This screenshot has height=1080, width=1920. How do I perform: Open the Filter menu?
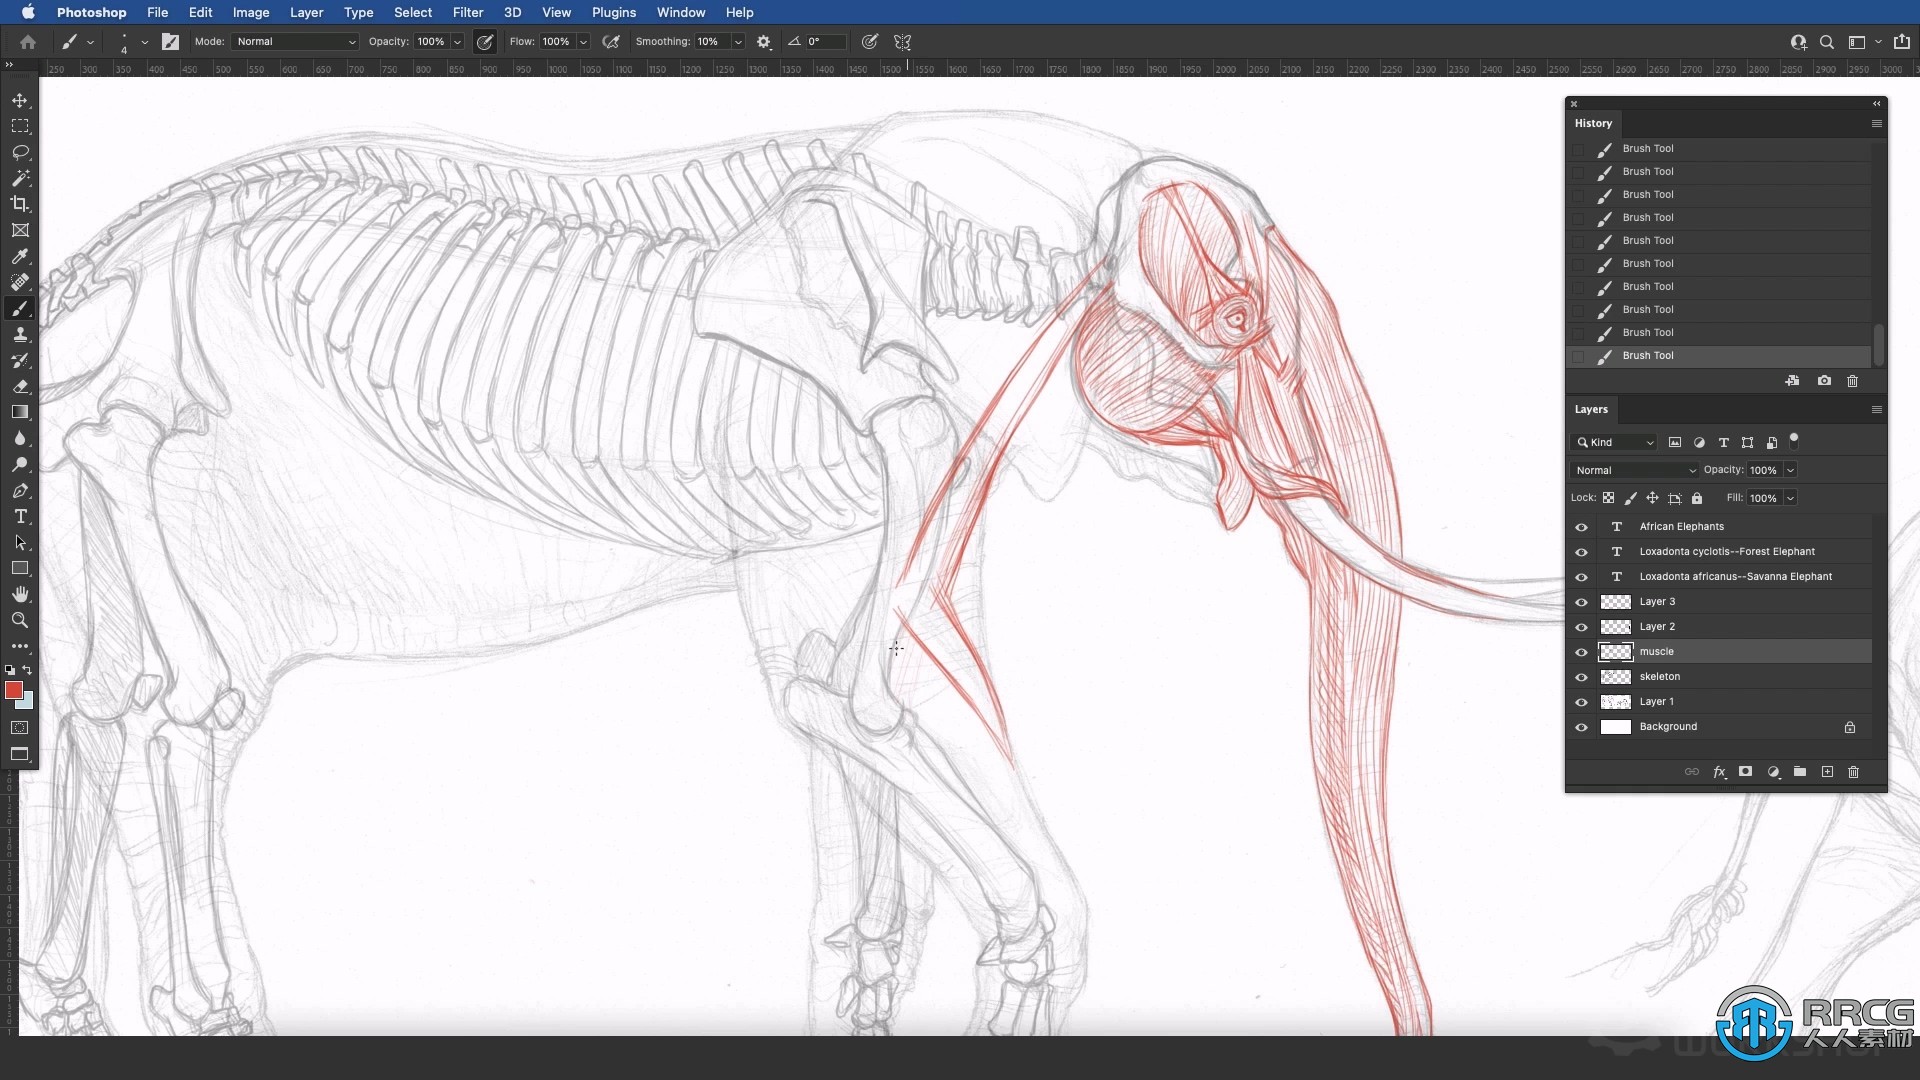468,12
